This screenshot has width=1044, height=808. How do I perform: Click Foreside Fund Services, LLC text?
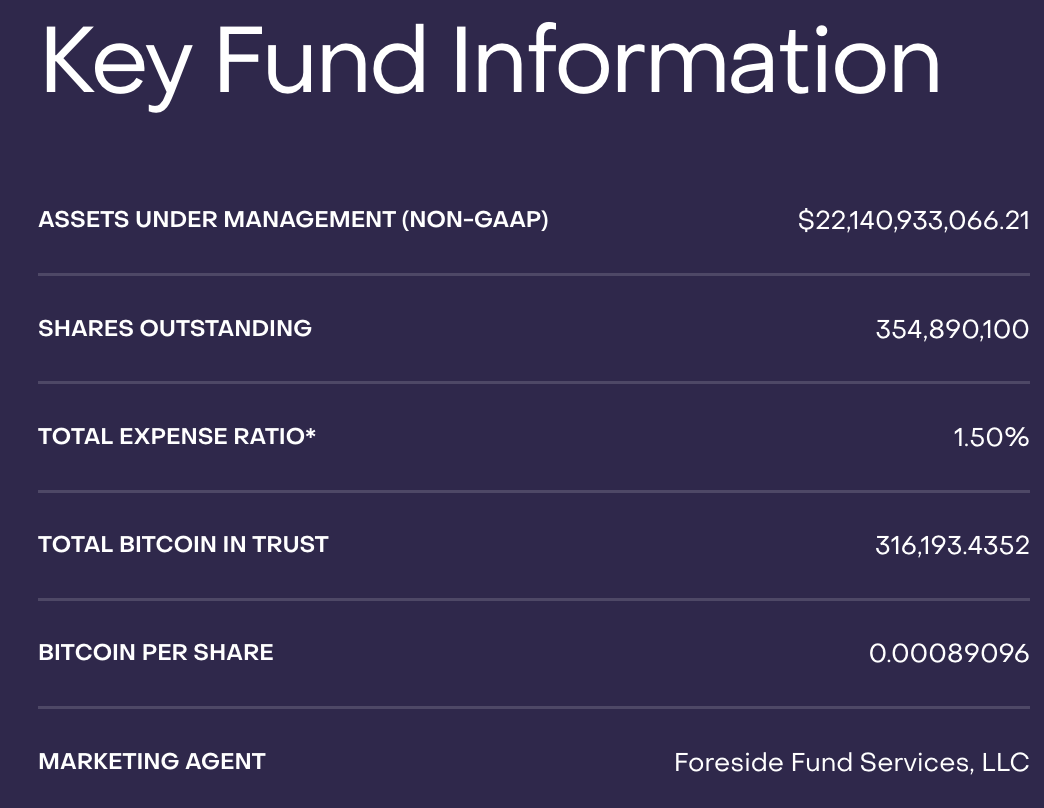(852, 762)
